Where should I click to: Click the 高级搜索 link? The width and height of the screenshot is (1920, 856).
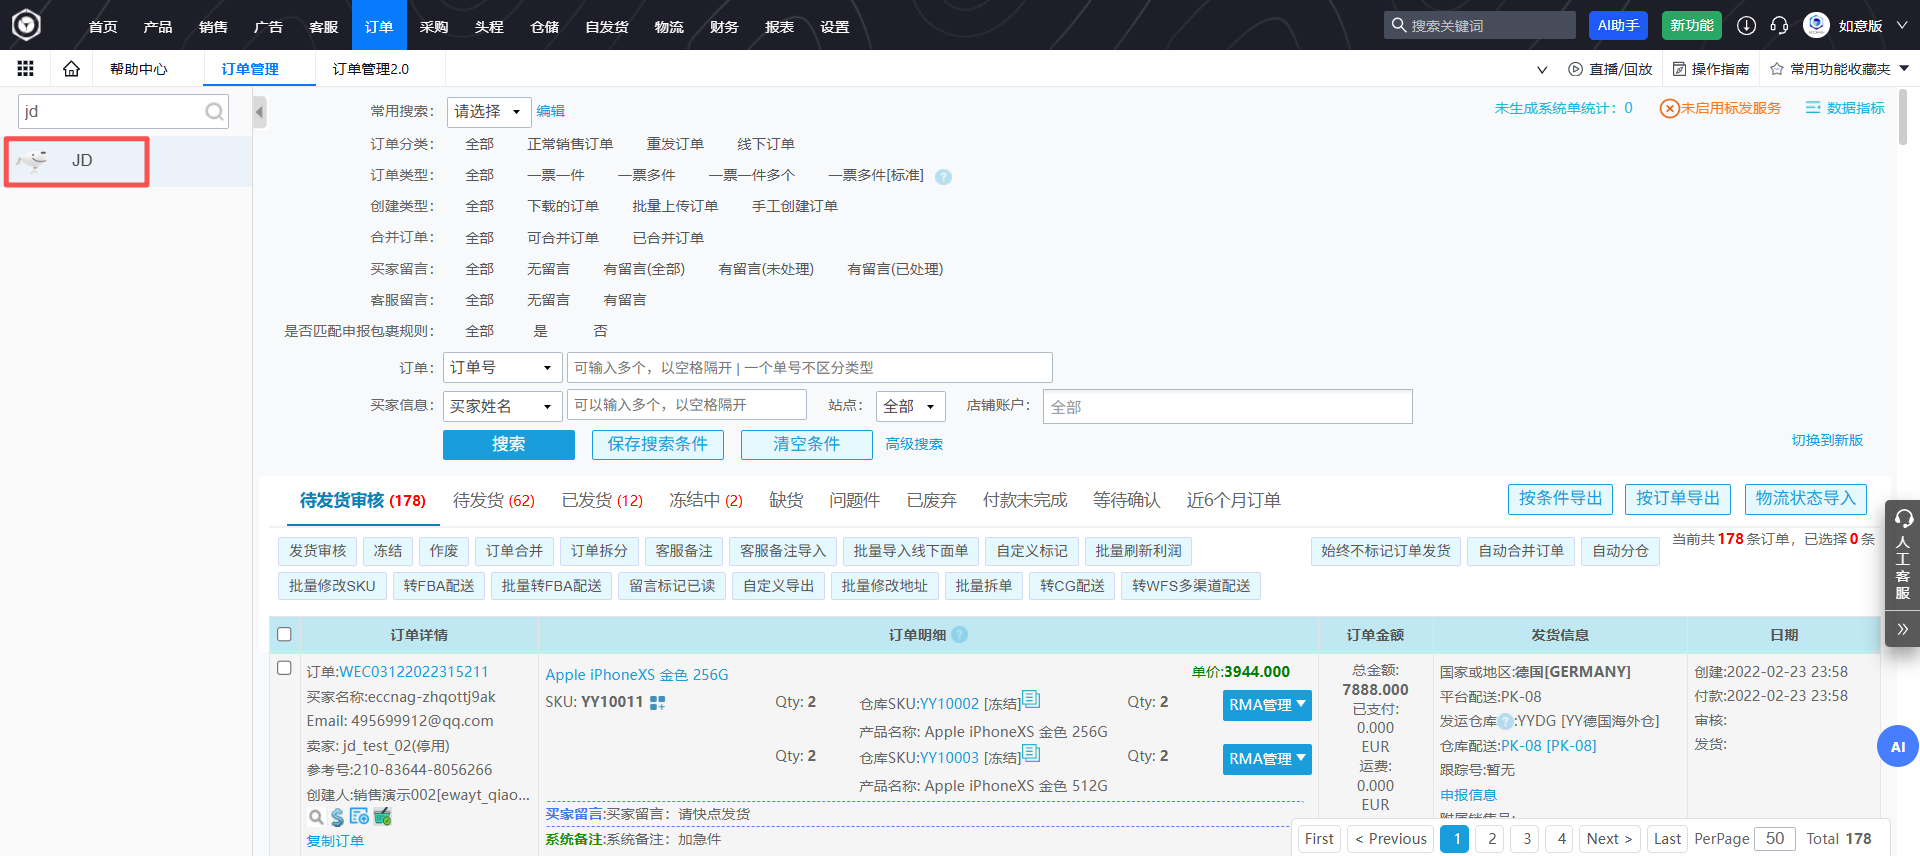(914, 444)
